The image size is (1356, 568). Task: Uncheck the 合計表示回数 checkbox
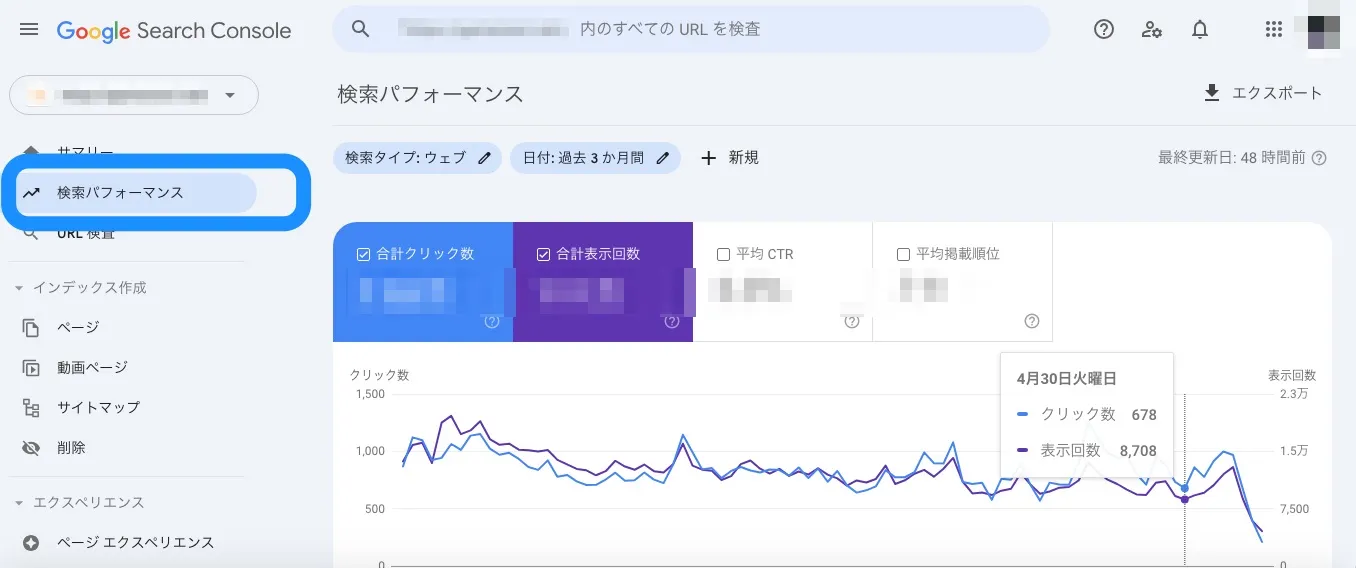[543, 254]
